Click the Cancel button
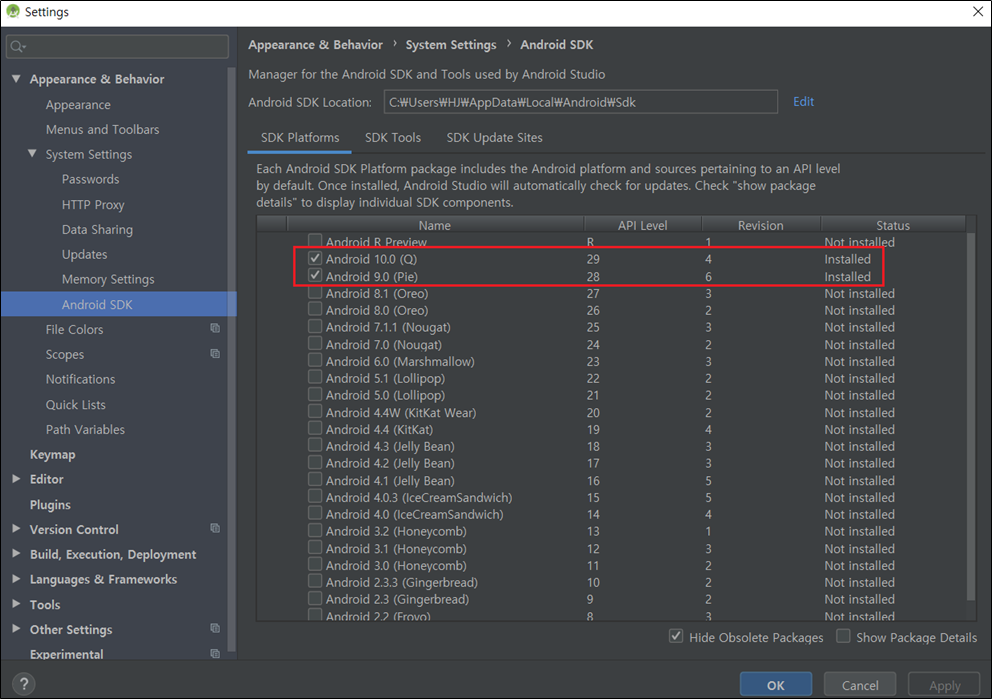 pos(860,685)
